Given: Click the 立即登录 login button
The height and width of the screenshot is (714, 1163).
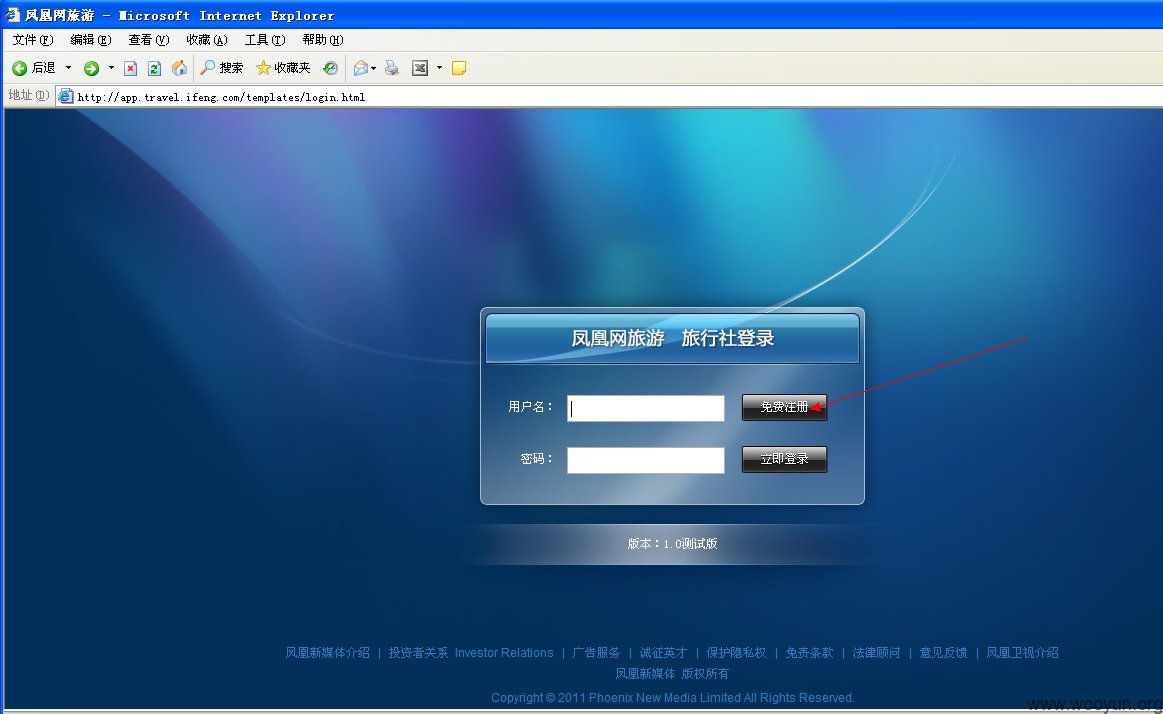Looking at the screenshot, I should click(x=784, y=459).
